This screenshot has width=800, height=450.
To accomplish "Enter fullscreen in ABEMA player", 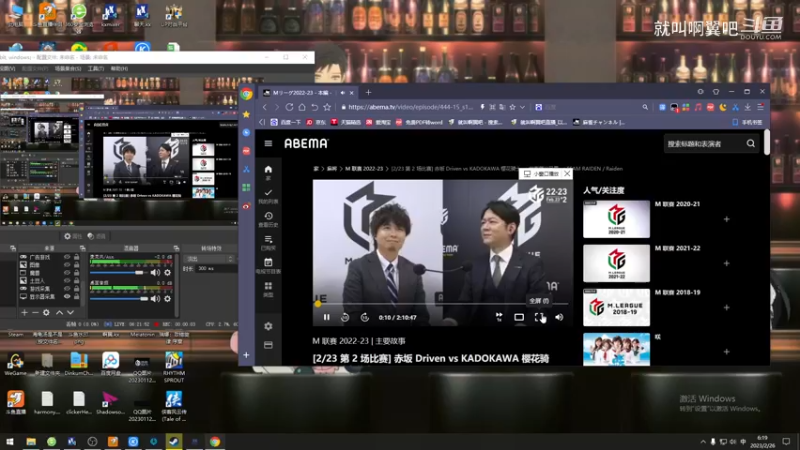I will click(539, 317).
